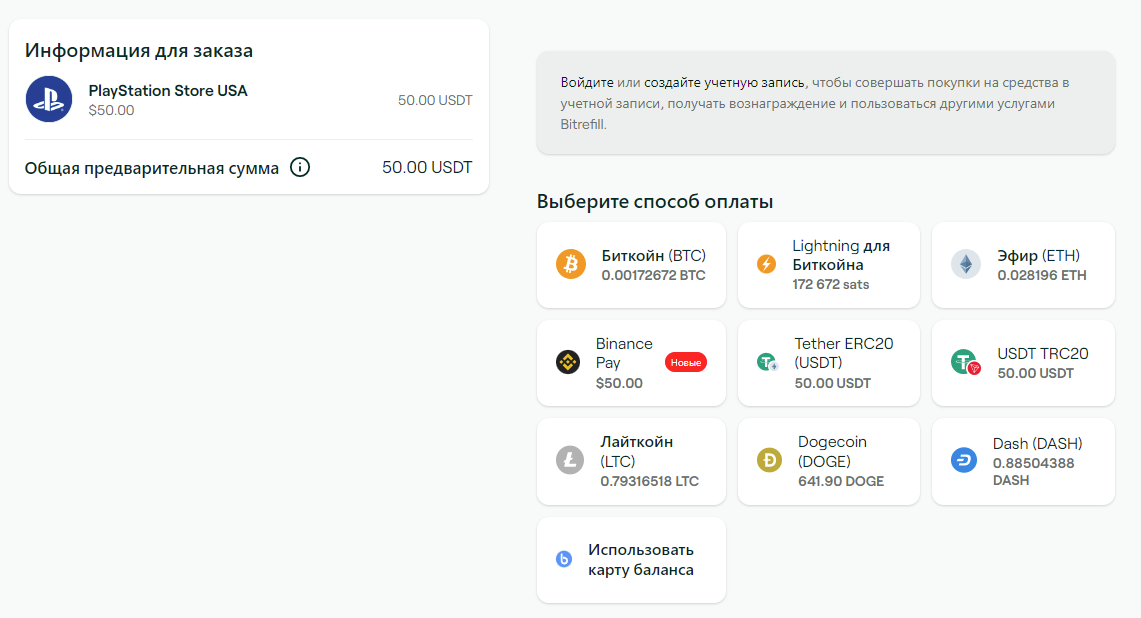Screen dimensions: 1141x618
Task: Click the PlayStation Store logo icon
Action: tap(49, 99)
